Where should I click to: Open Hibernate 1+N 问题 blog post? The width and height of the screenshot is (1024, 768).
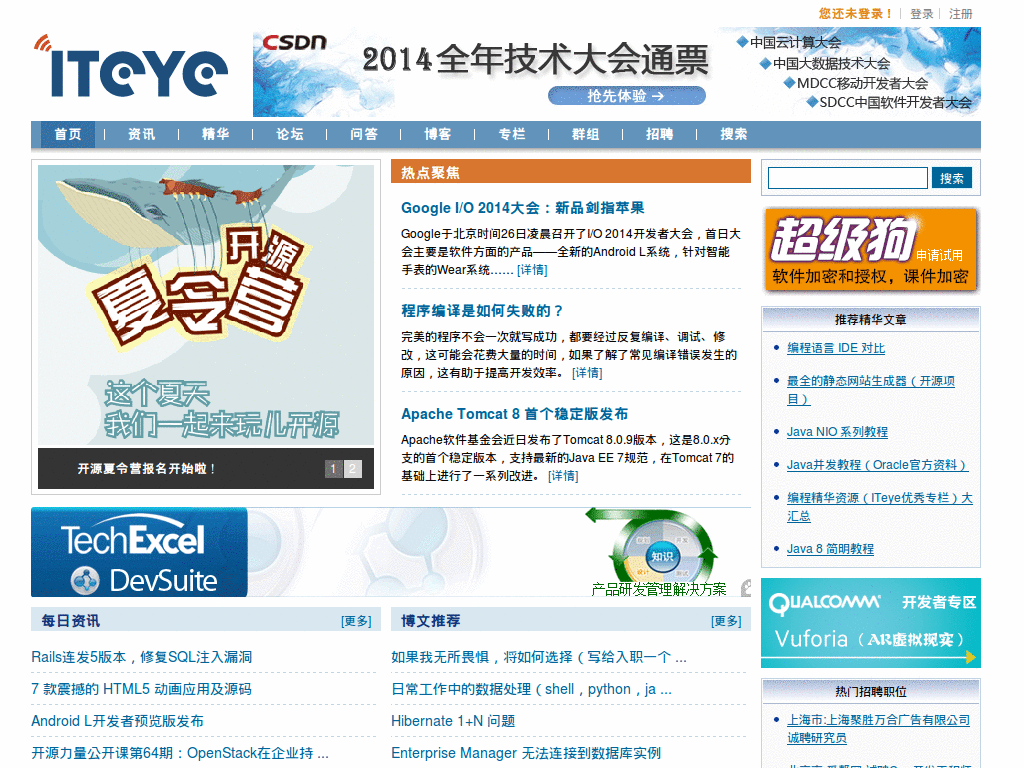pyautogui.click(x=453, y=721)
